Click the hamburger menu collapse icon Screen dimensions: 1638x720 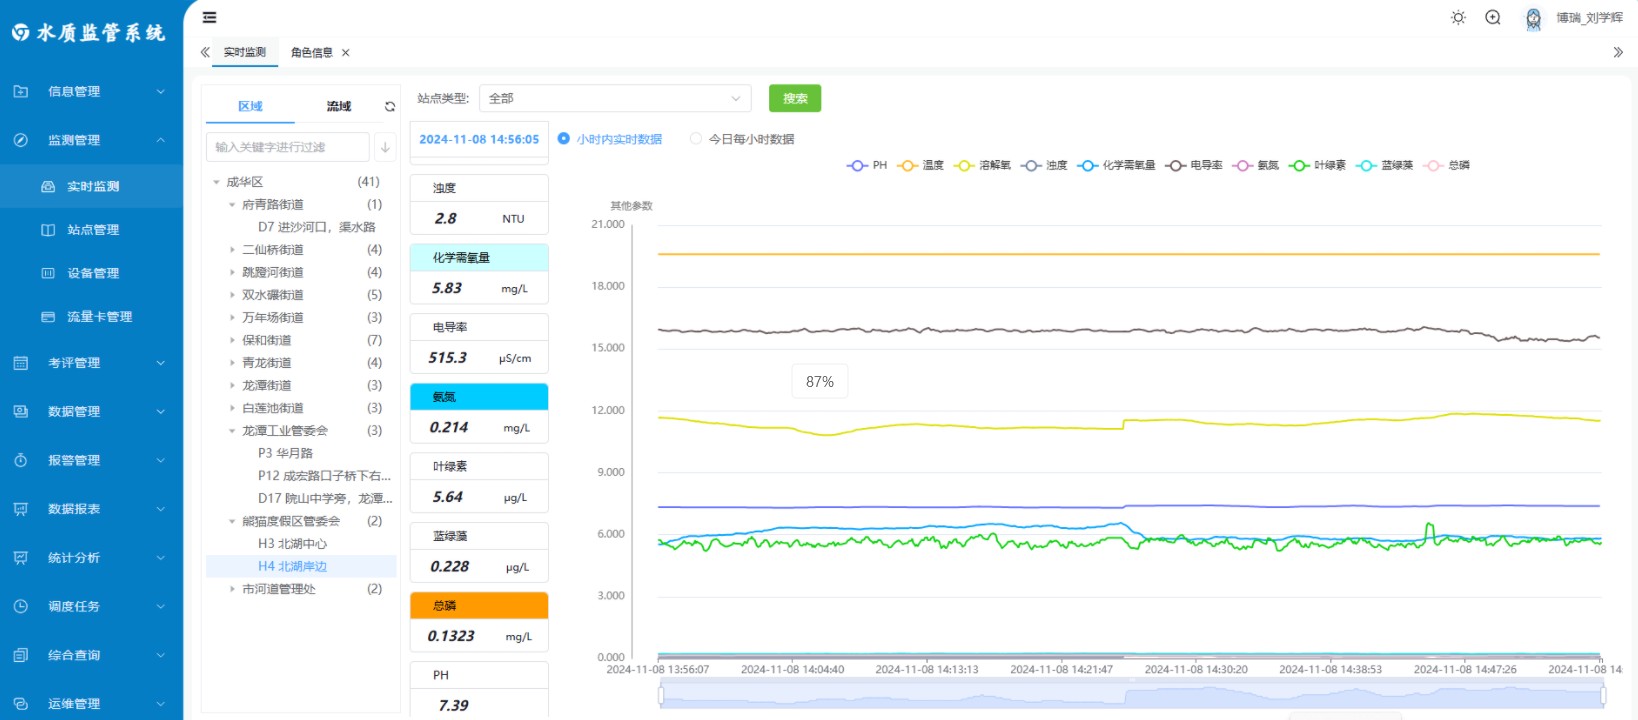[209, 17]
